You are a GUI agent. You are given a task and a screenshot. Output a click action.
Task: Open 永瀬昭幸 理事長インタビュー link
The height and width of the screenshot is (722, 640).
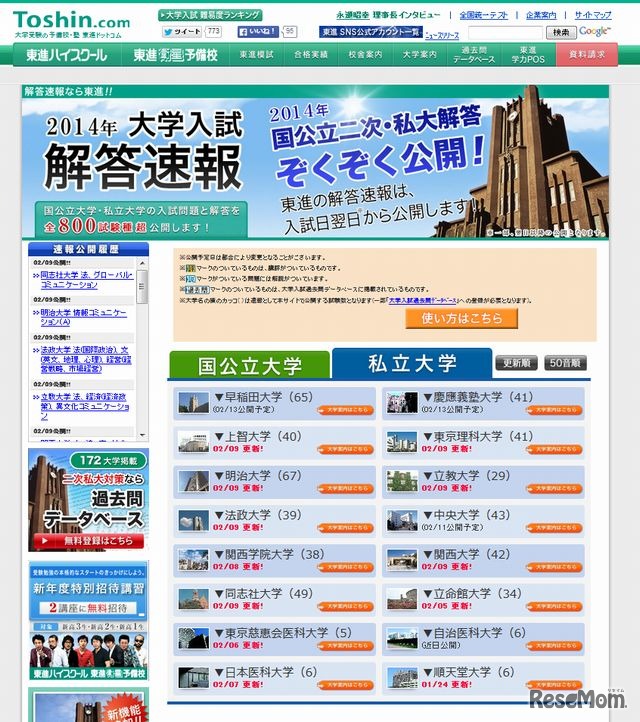point(388,15)
